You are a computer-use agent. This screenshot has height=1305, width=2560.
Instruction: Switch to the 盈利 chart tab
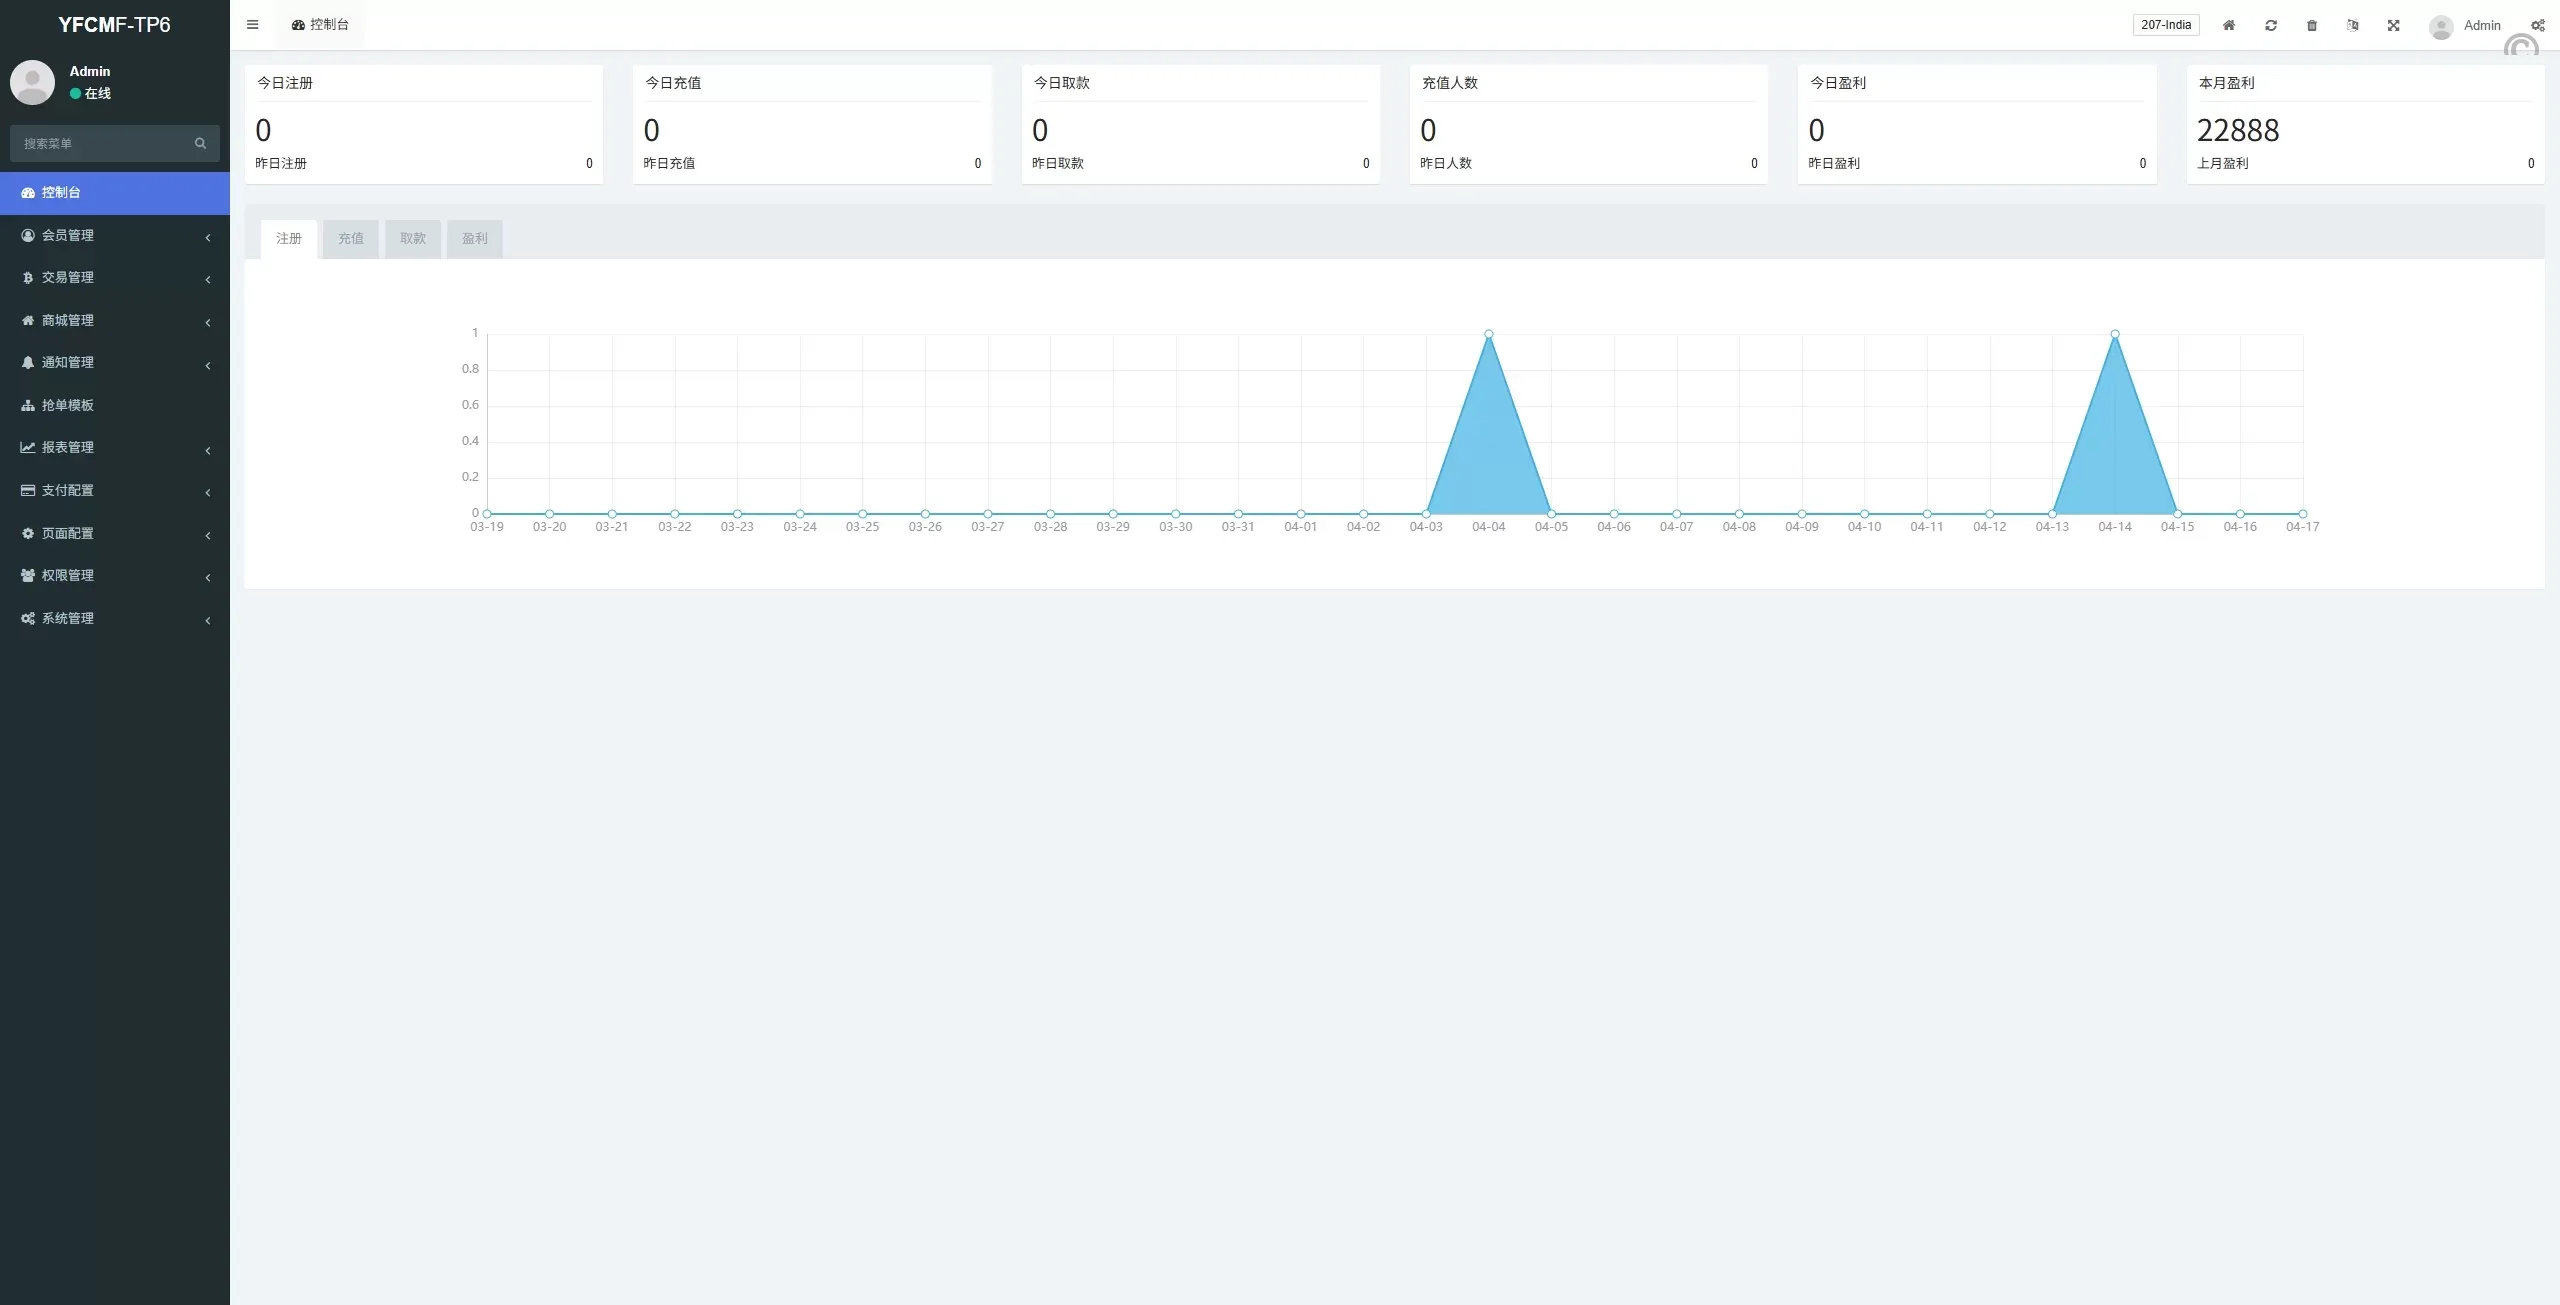coord(474,239)
